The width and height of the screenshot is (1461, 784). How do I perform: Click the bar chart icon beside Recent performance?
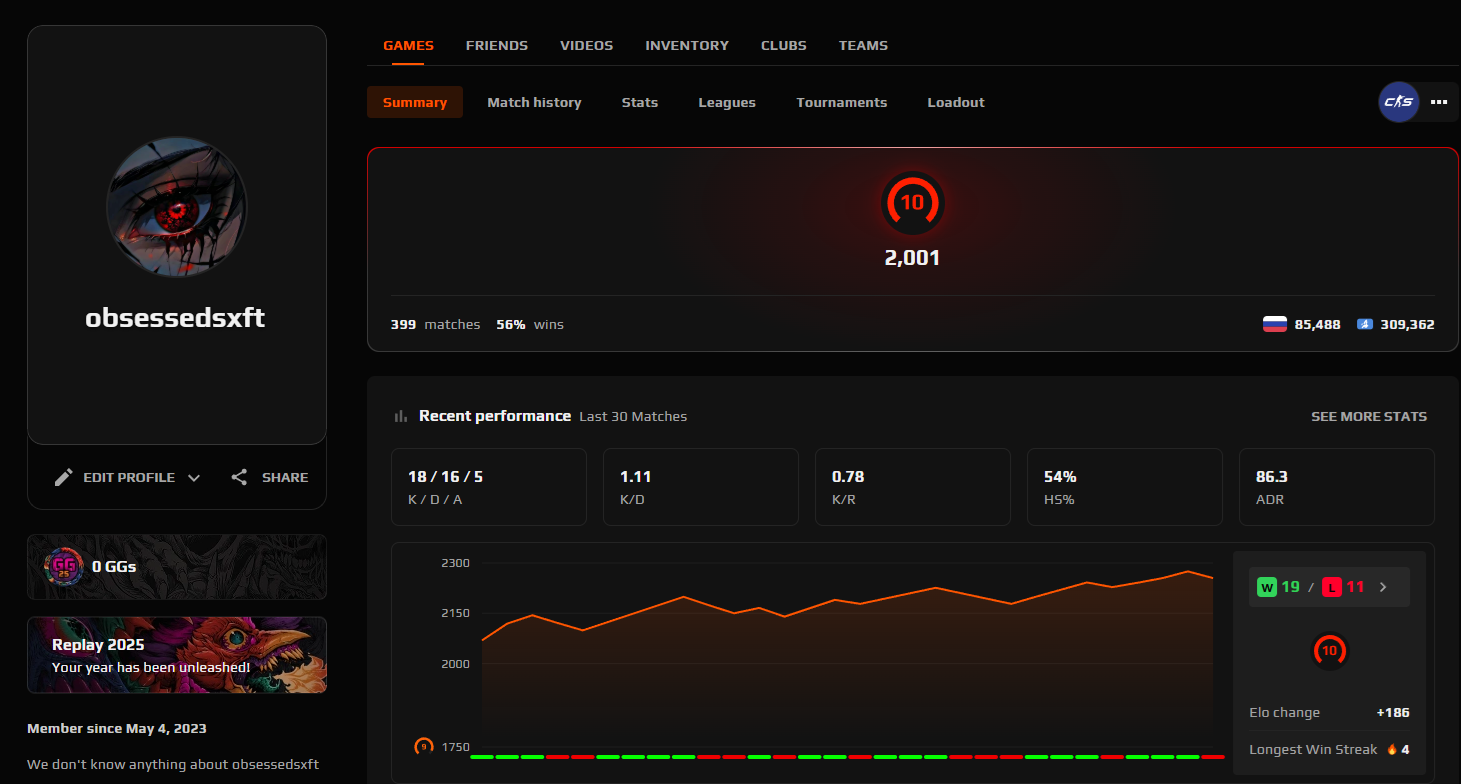coord(400,415)
